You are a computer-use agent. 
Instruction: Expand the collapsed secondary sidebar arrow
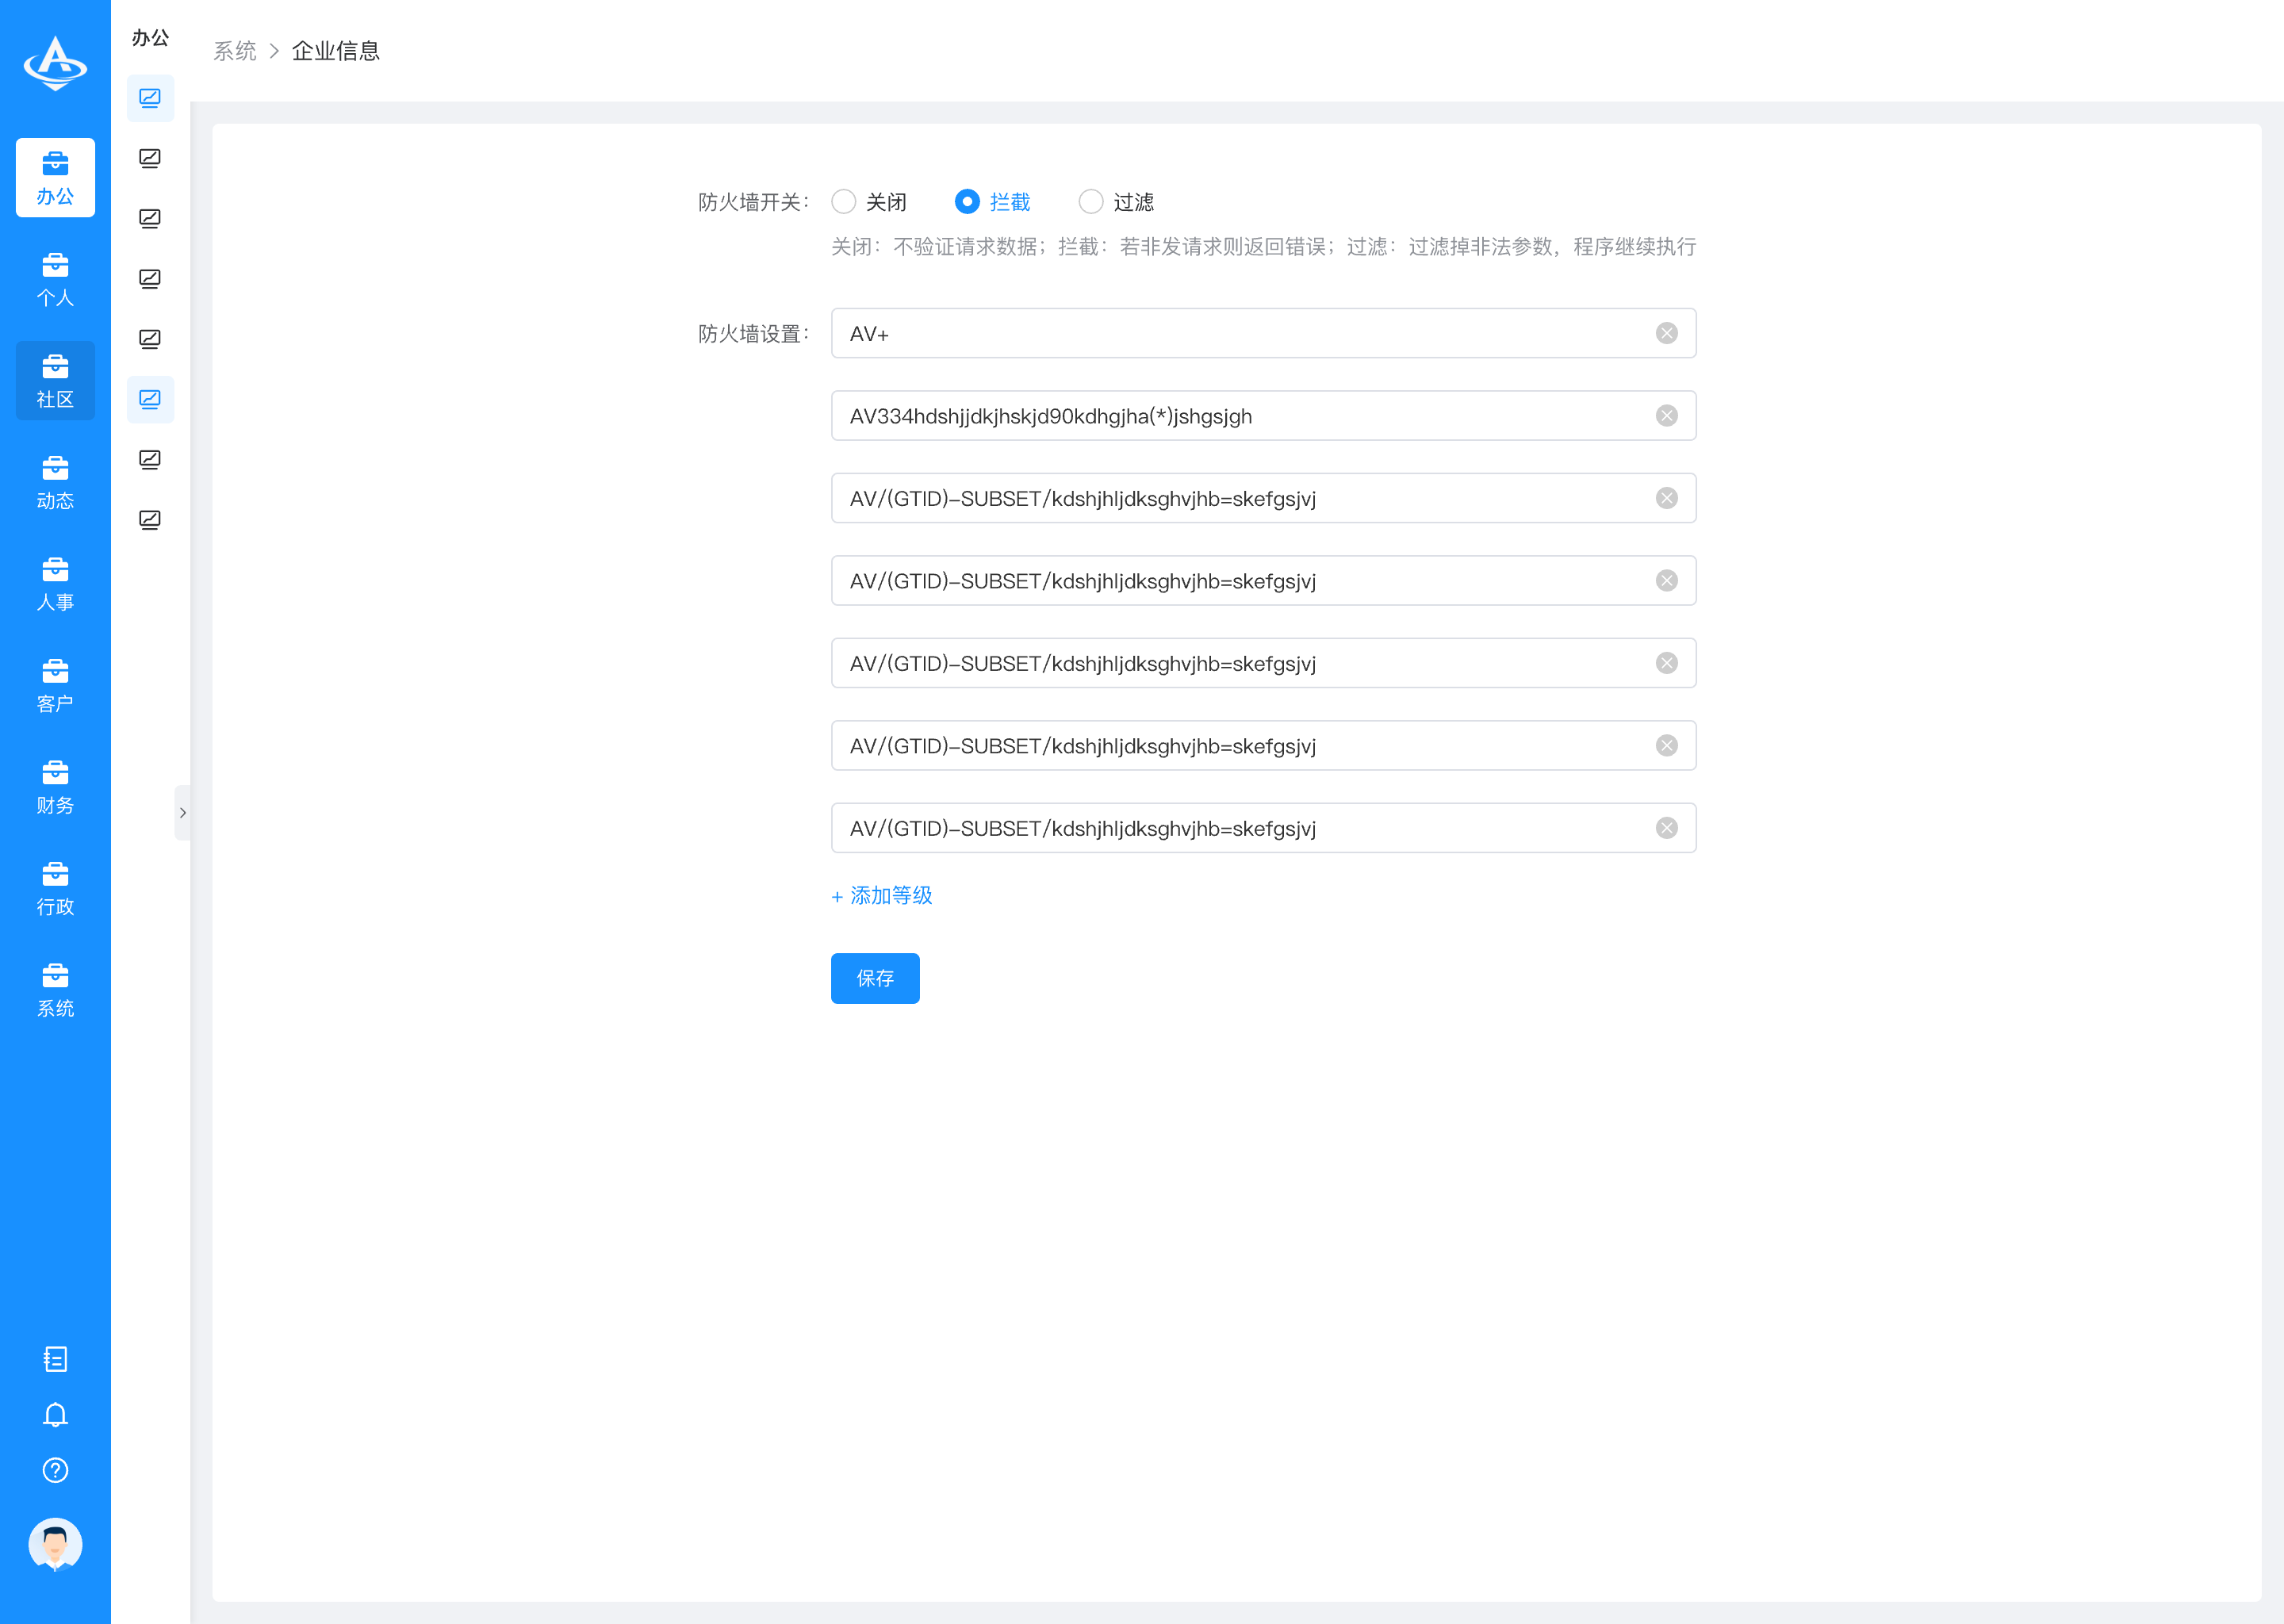coord(182,813)
